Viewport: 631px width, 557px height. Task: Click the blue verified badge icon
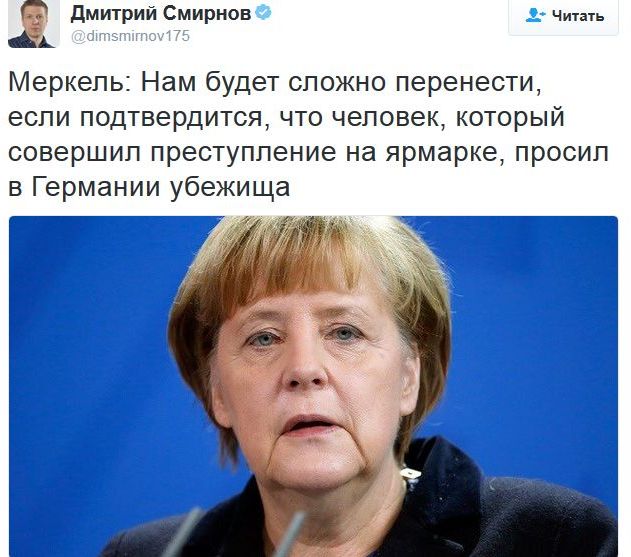click(x=264, y=13)
